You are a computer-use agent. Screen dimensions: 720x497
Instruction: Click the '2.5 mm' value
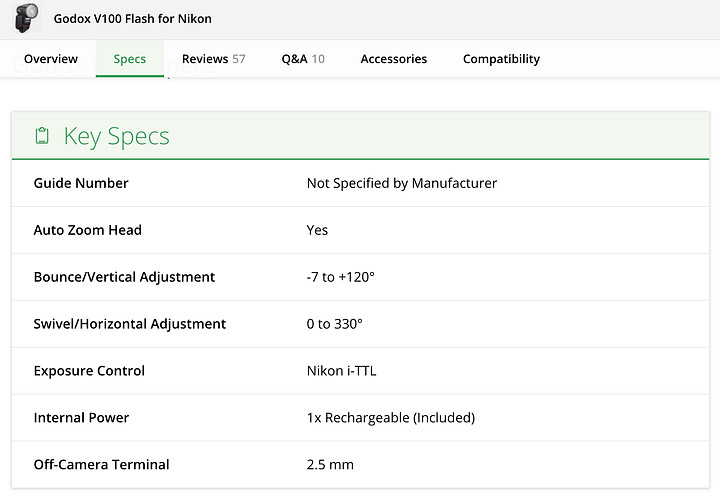pyautogui.click(x=330, y=464)
